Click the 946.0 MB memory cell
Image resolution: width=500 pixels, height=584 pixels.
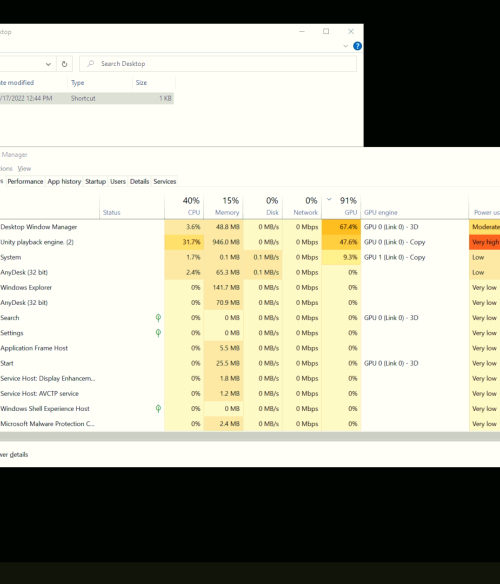click(x=224, y=242)
